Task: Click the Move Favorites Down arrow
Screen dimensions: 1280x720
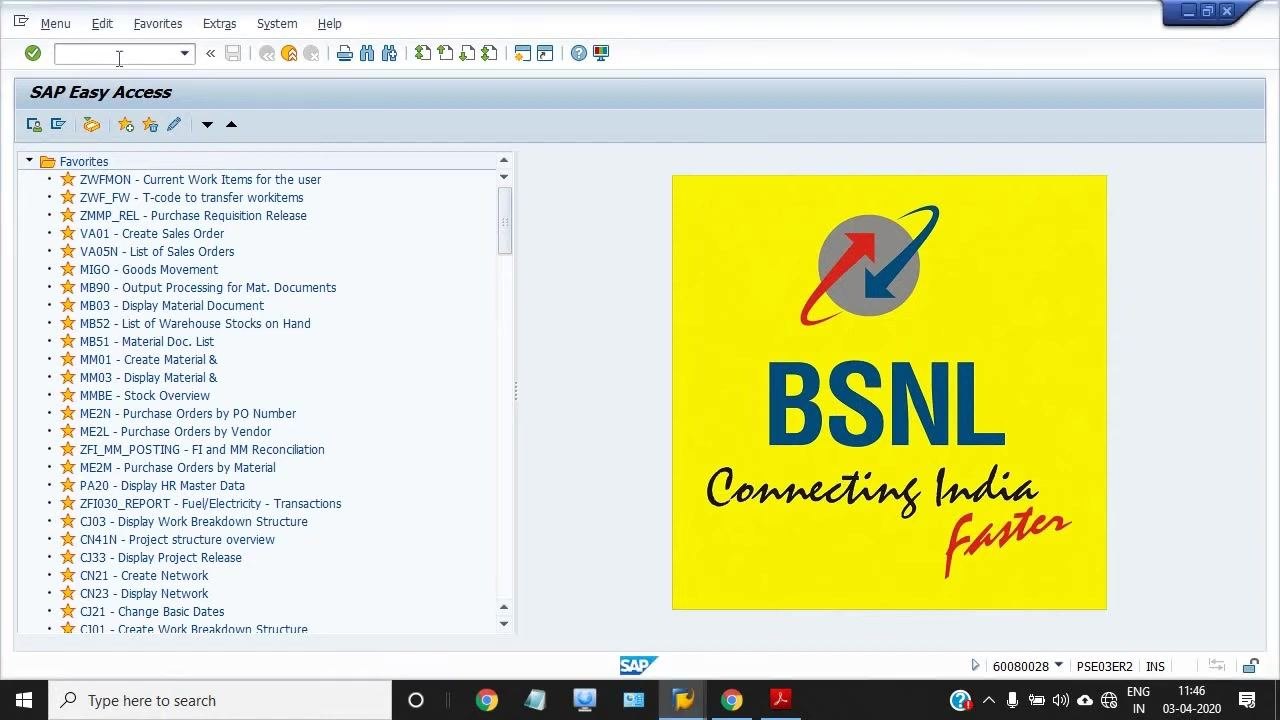Action: pyautogui.click(x=207, y=124)
